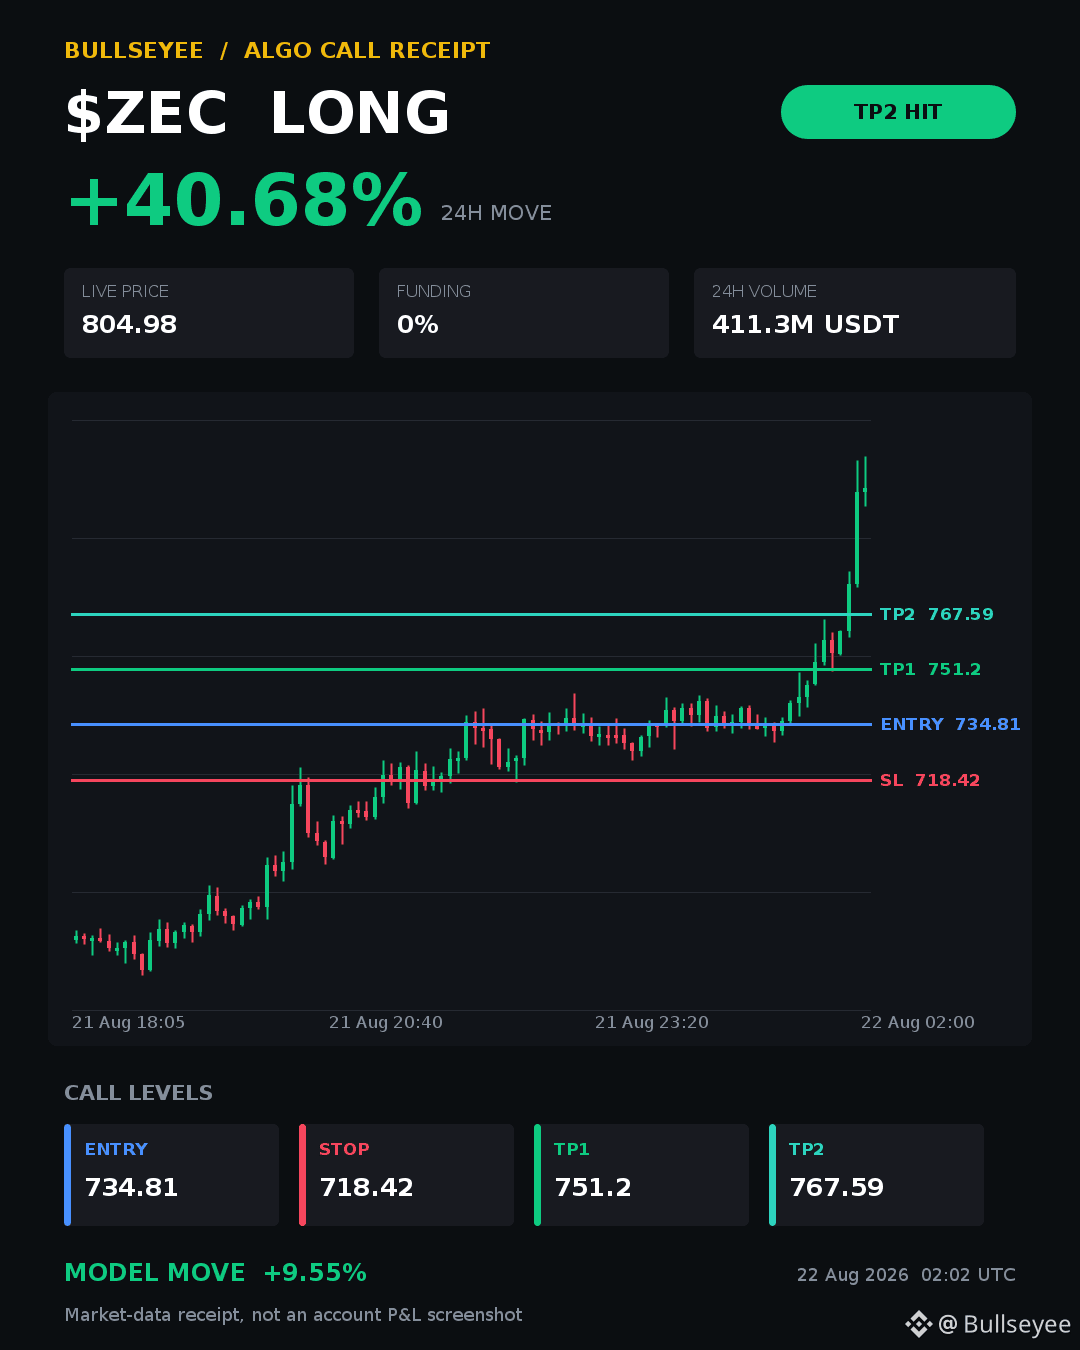This screenshot has width=1080, height=1350.
Task: Open the 24H VOLUME 411.3M USDT card
Action: 855,313
